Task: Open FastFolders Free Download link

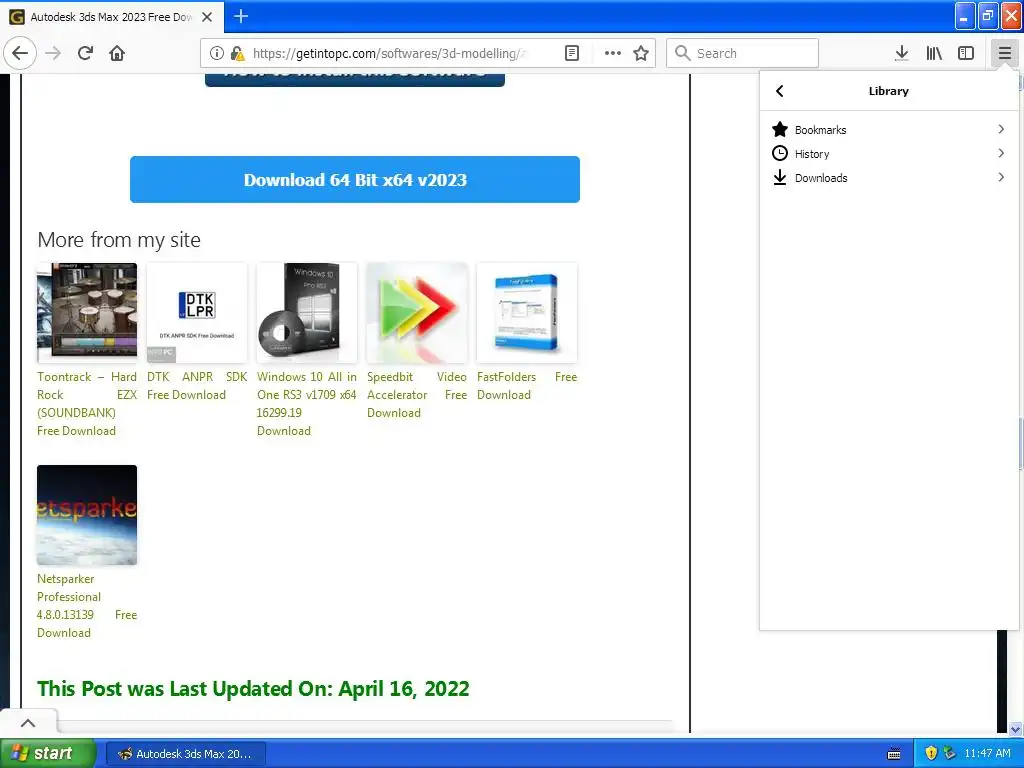Action: coord(527,386)
